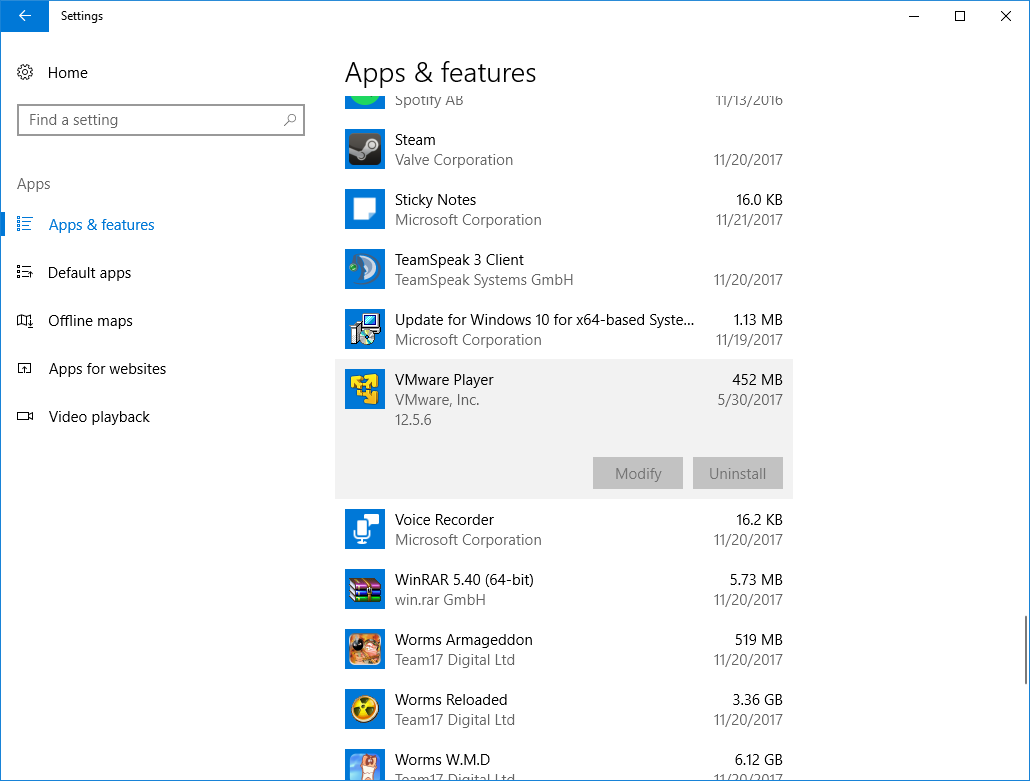Select the Voice Recorder entry
This screenshot has height=781, width=1030.
point(564,529)
